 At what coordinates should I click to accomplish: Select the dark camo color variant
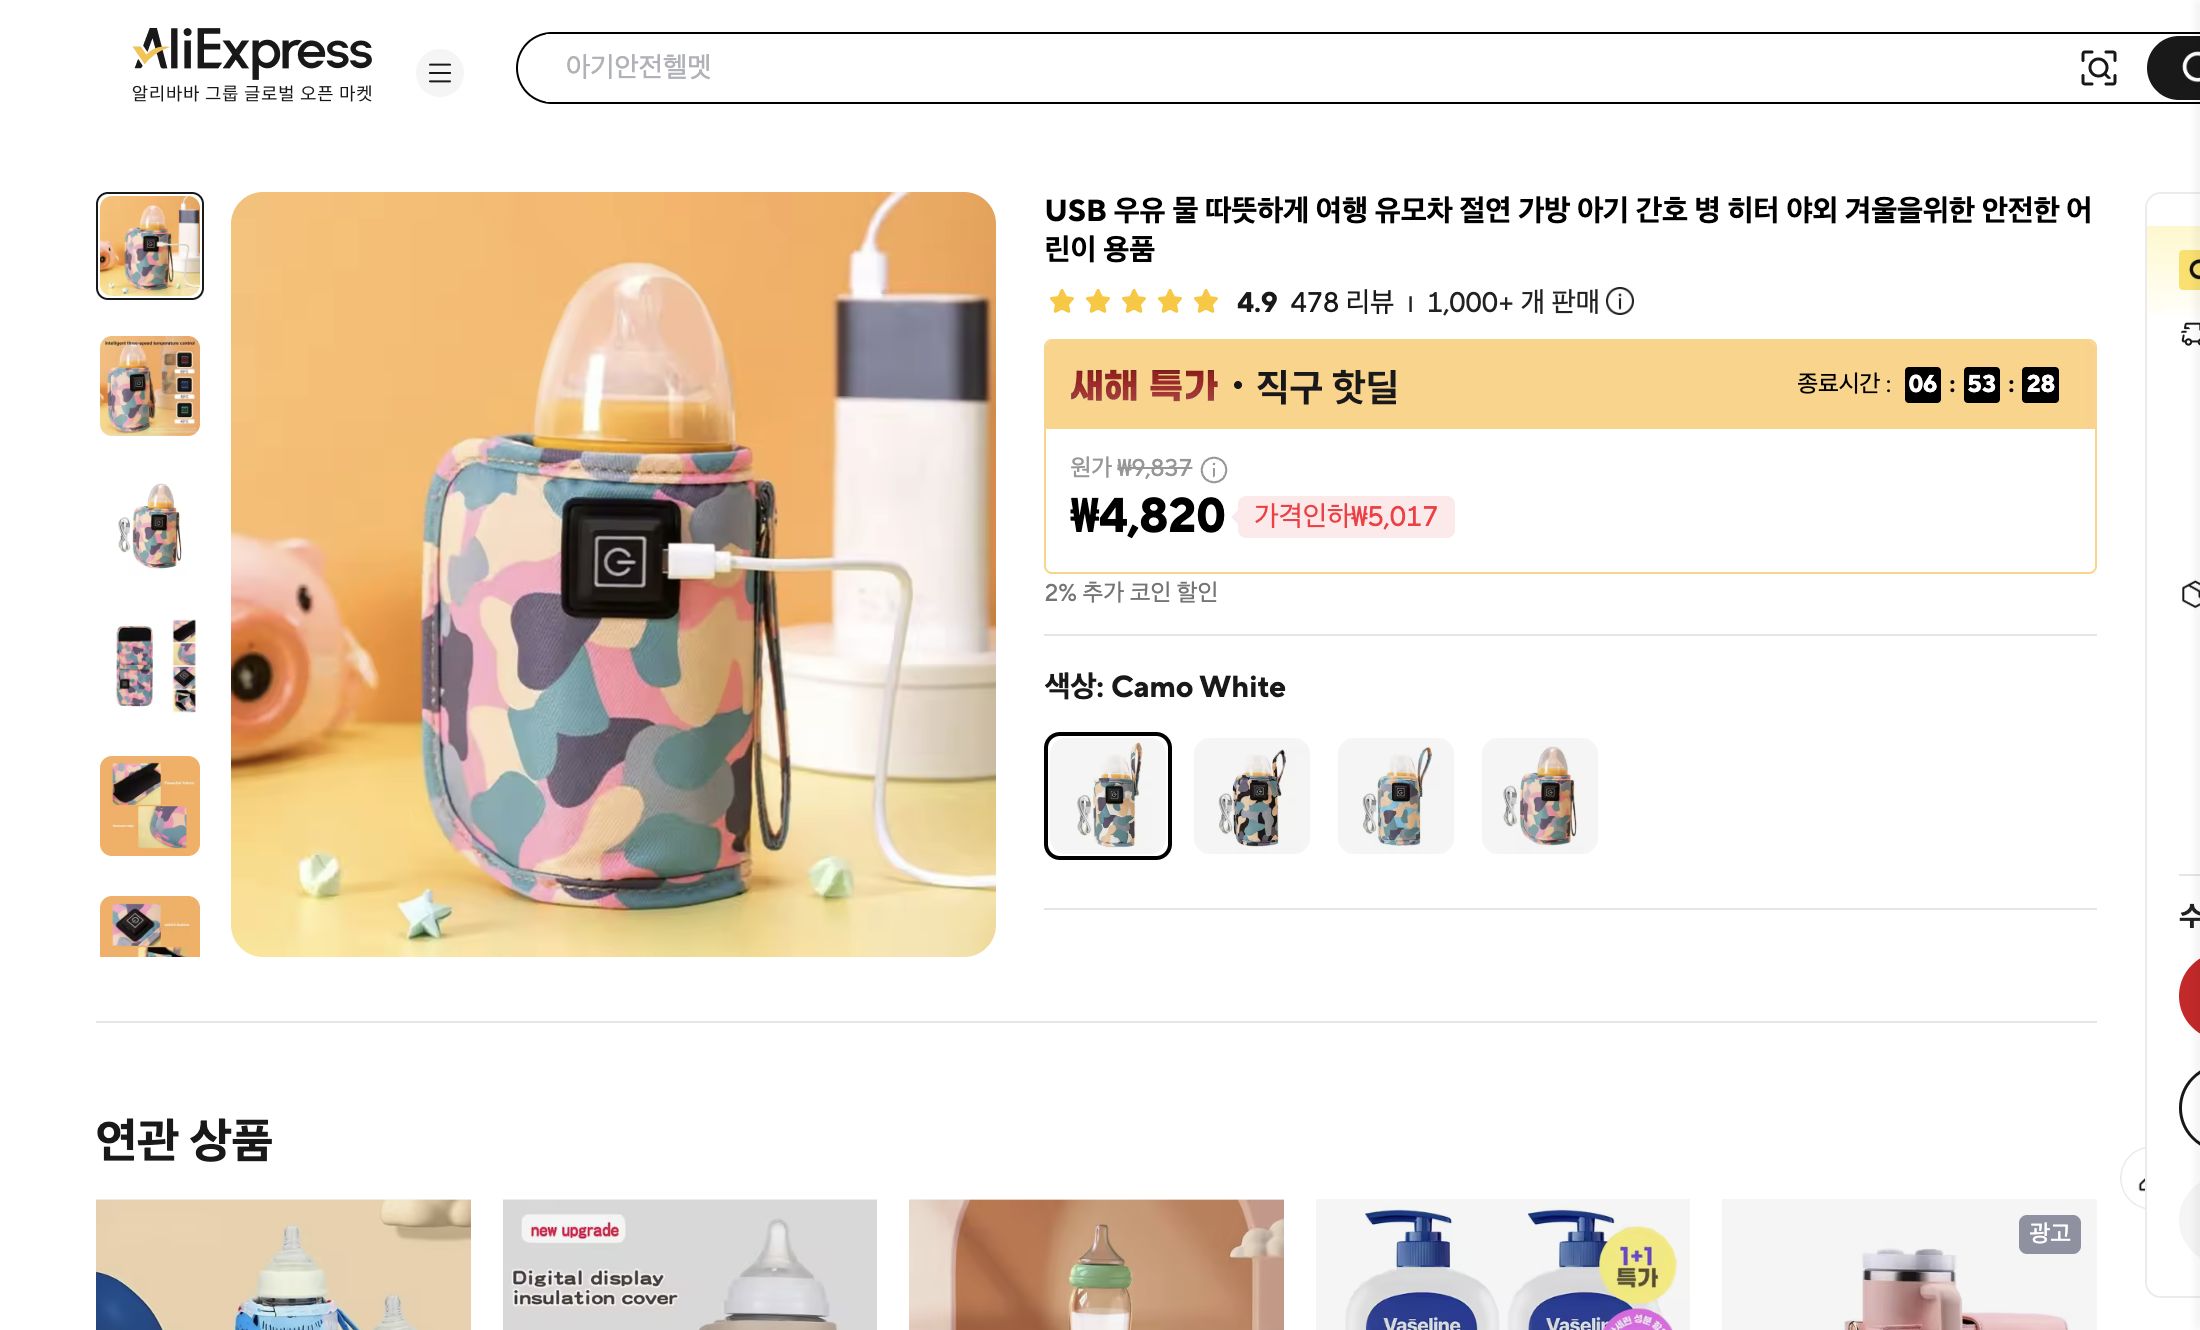1252,795
